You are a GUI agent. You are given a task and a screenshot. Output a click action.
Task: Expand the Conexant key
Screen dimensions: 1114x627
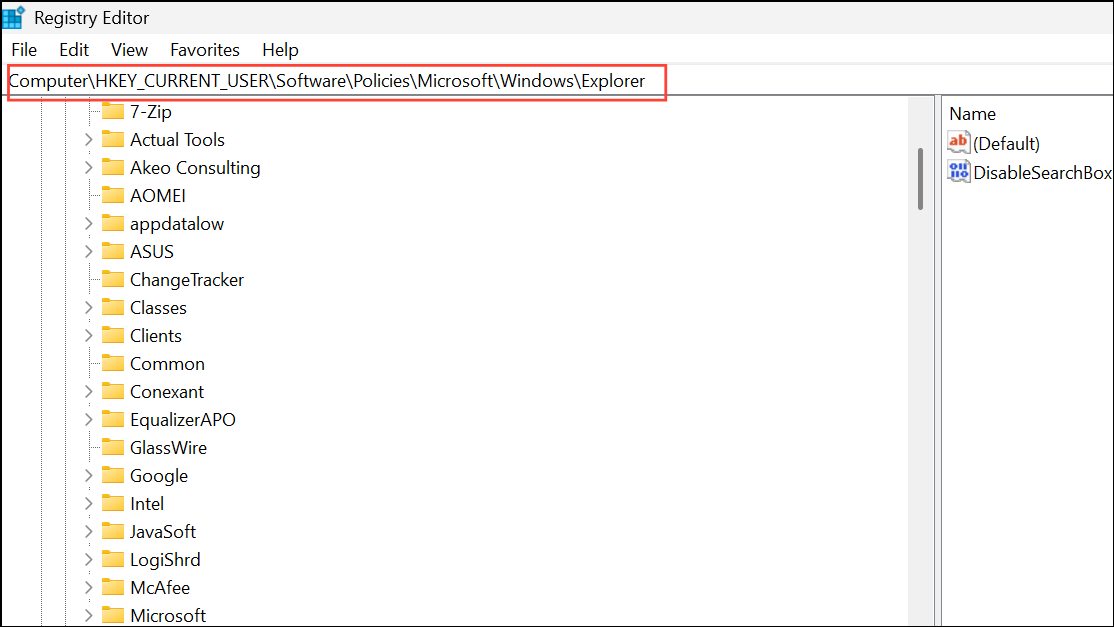coord(89,391)
